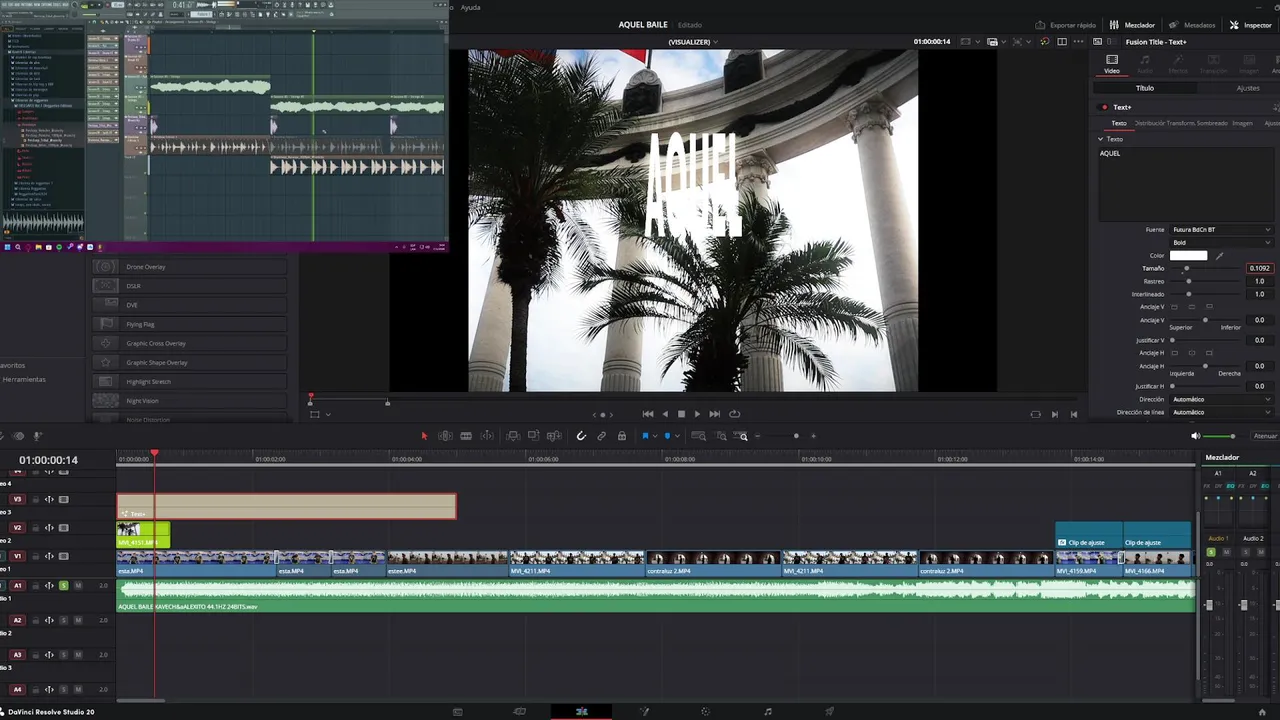This screenshot has height=720, width=1280.
Task: Zoom out timeline with minus button
Action: pos(758,436)
